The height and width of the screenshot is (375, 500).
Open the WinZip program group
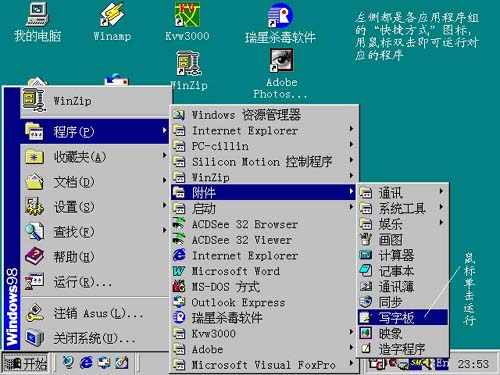click(x=264, y=177)
